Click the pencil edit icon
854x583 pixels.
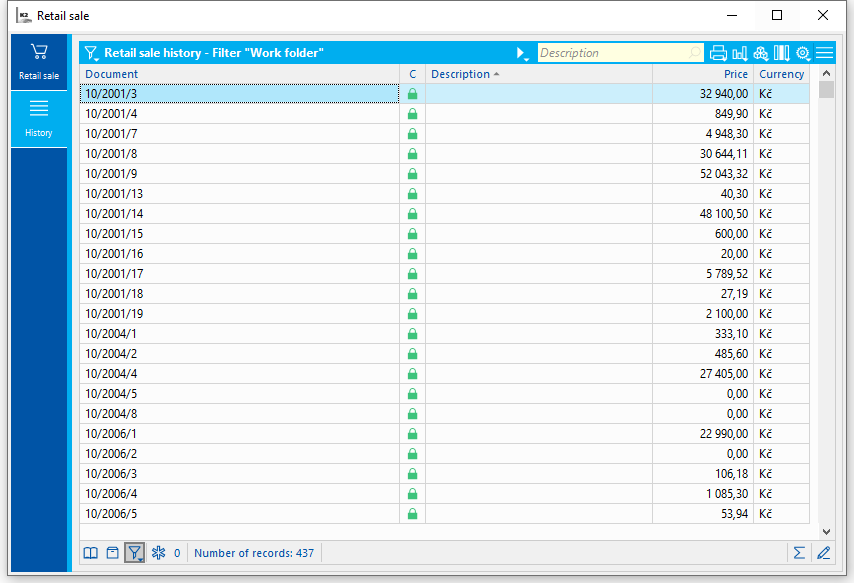pos(824,553)
